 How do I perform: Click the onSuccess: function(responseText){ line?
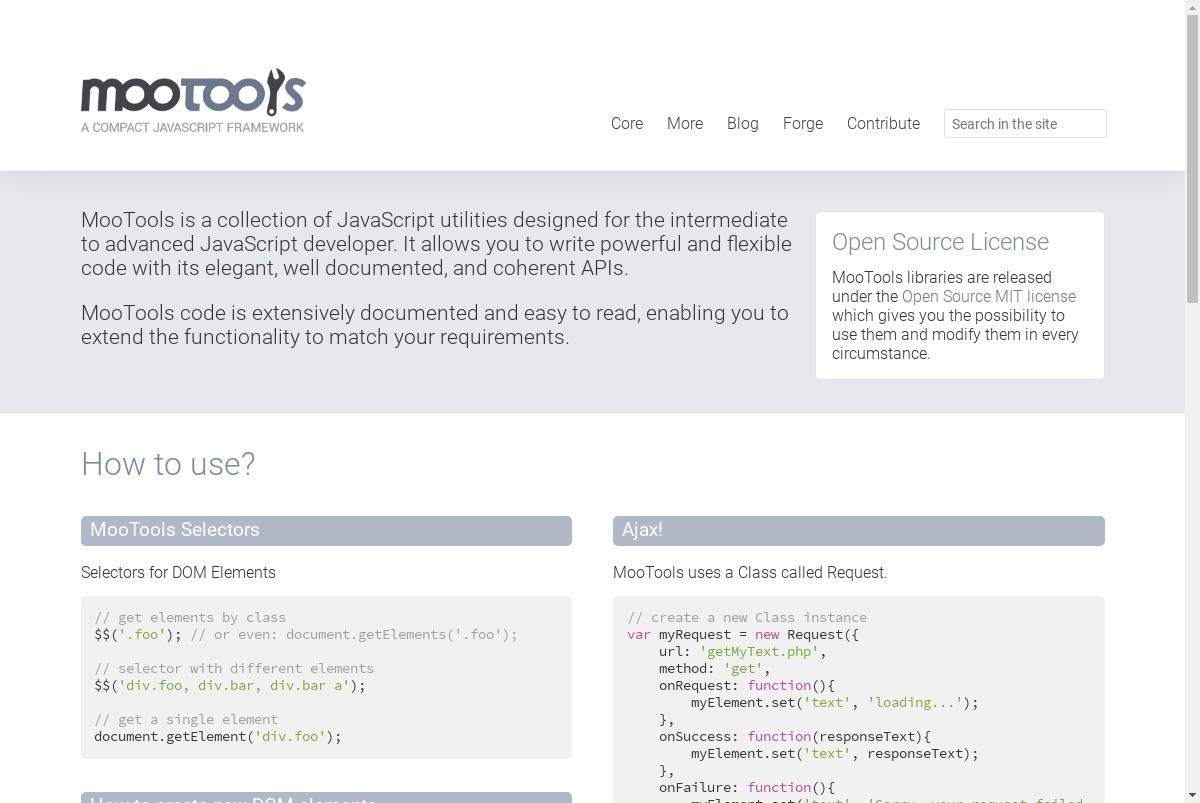coord(795,737)
